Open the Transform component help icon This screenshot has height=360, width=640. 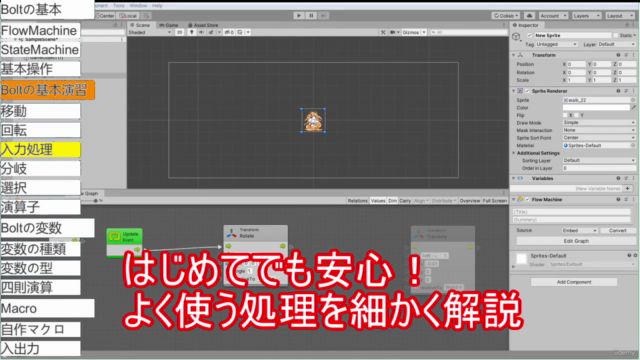point(618,55)
